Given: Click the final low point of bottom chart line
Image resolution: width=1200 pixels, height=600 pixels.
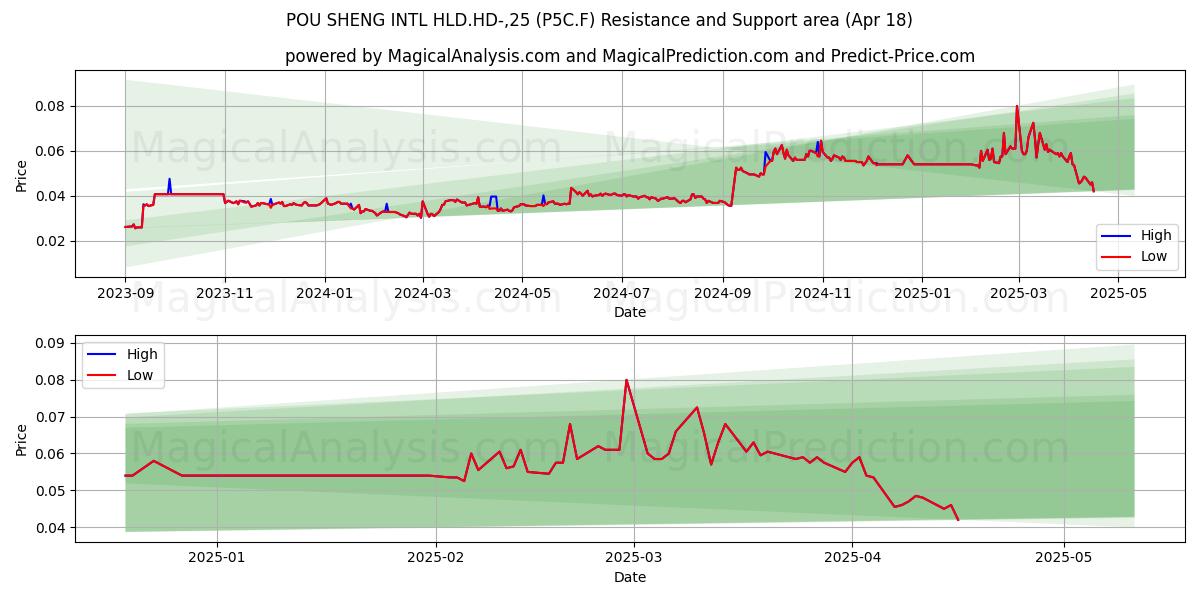Looking at the screenshot, I should point(958,519).
